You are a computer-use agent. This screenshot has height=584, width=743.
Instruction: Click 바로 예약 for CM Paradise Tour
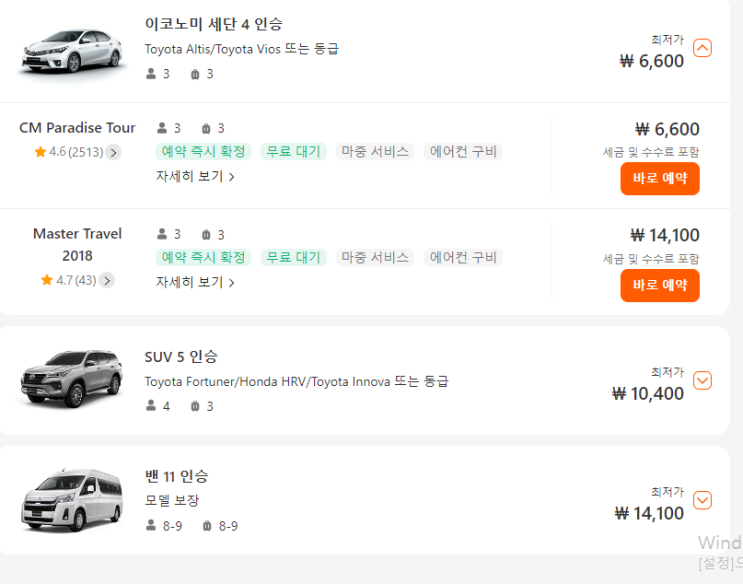[660, 179]
